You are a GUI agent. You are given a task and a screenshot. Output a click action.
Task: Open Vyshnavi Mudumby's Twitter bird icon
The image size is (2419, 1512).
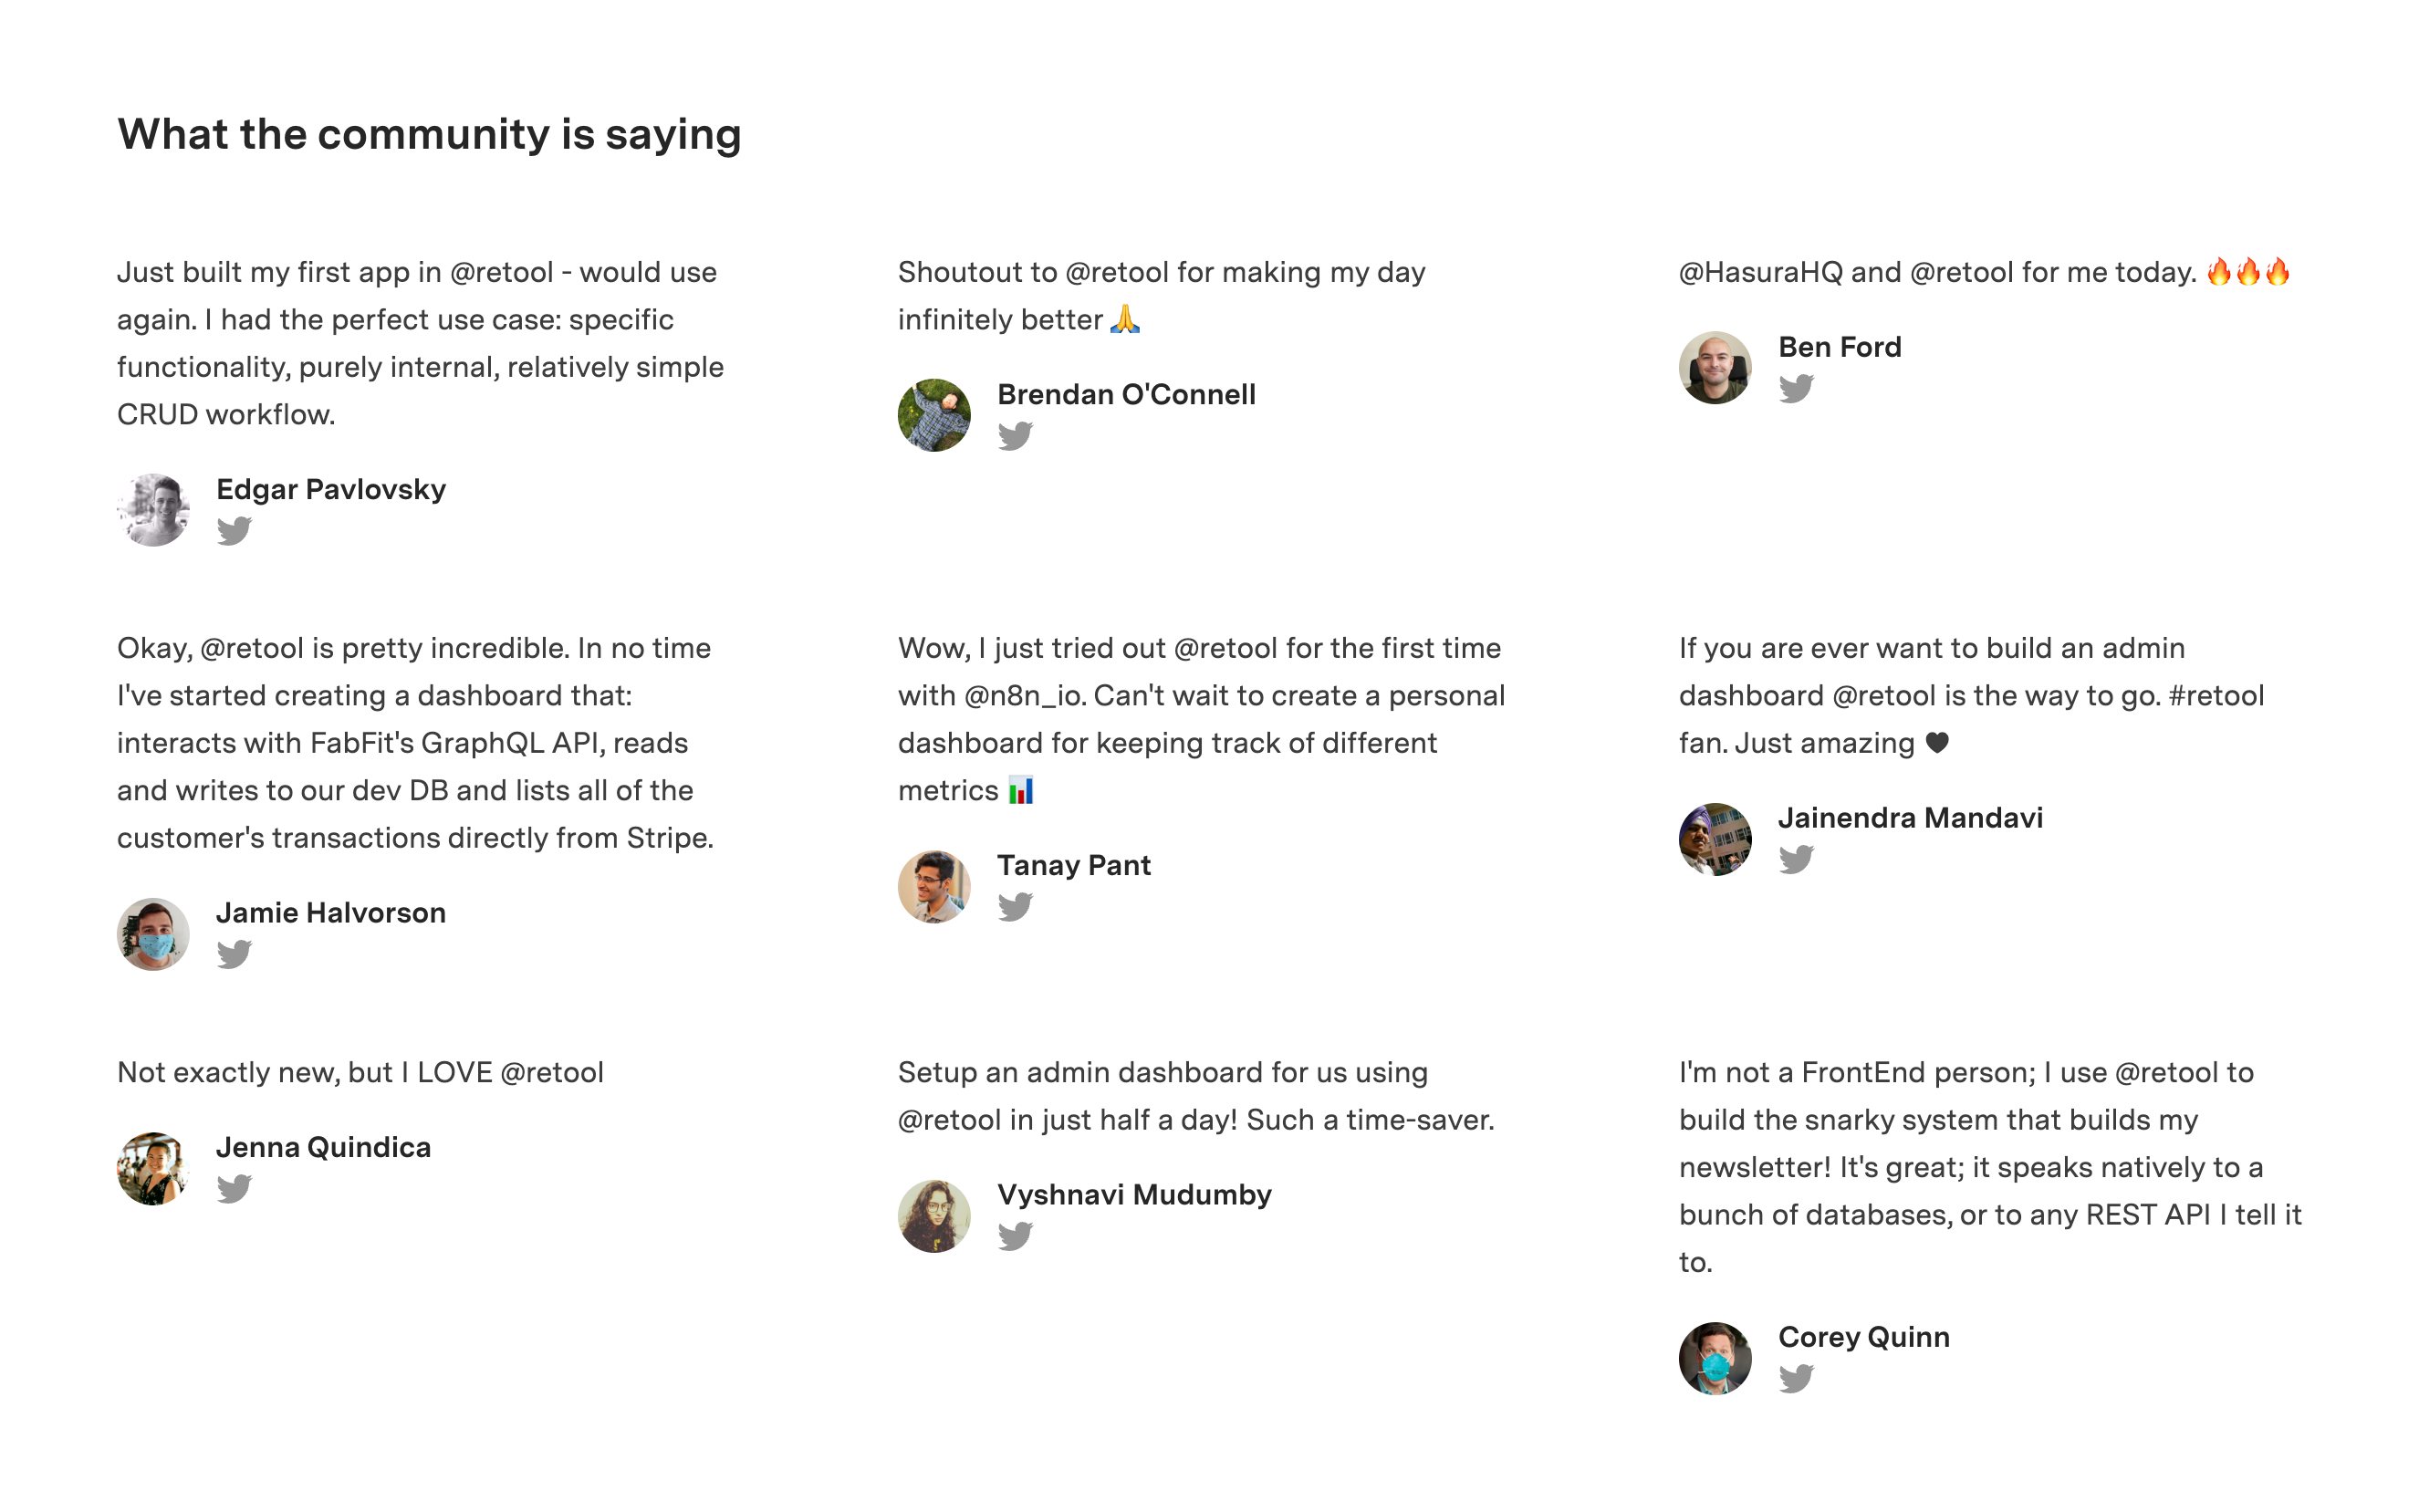coord(1015,1236)
